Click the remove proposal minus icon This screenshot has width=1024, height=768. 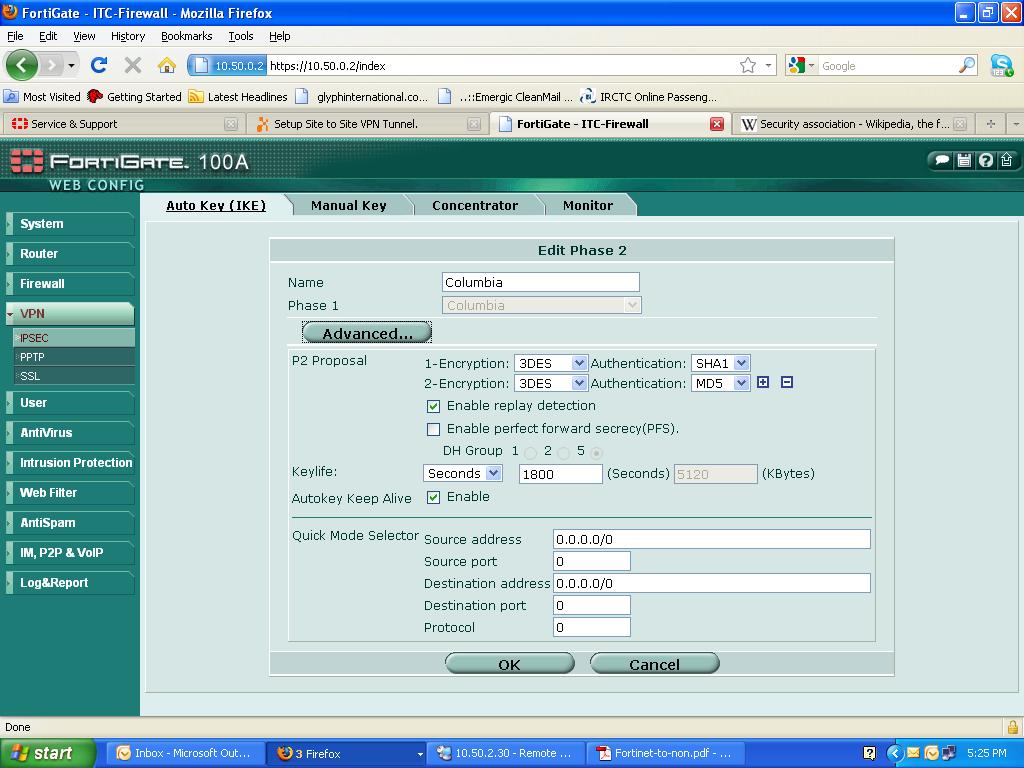click(x=787, y=382)
